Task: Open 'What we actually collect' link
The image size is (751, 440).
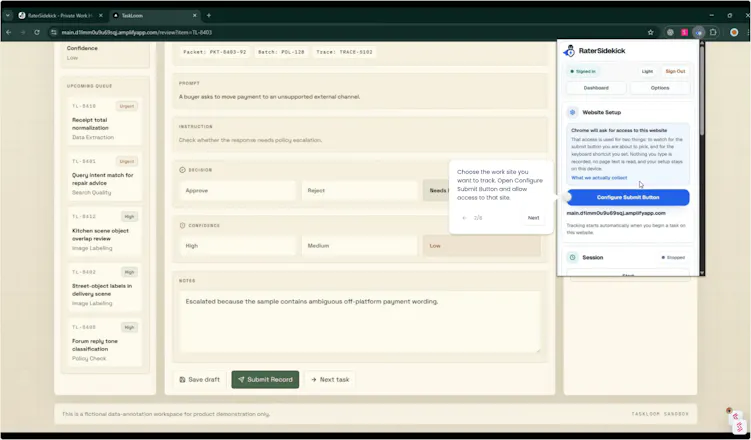Action: 599,178
